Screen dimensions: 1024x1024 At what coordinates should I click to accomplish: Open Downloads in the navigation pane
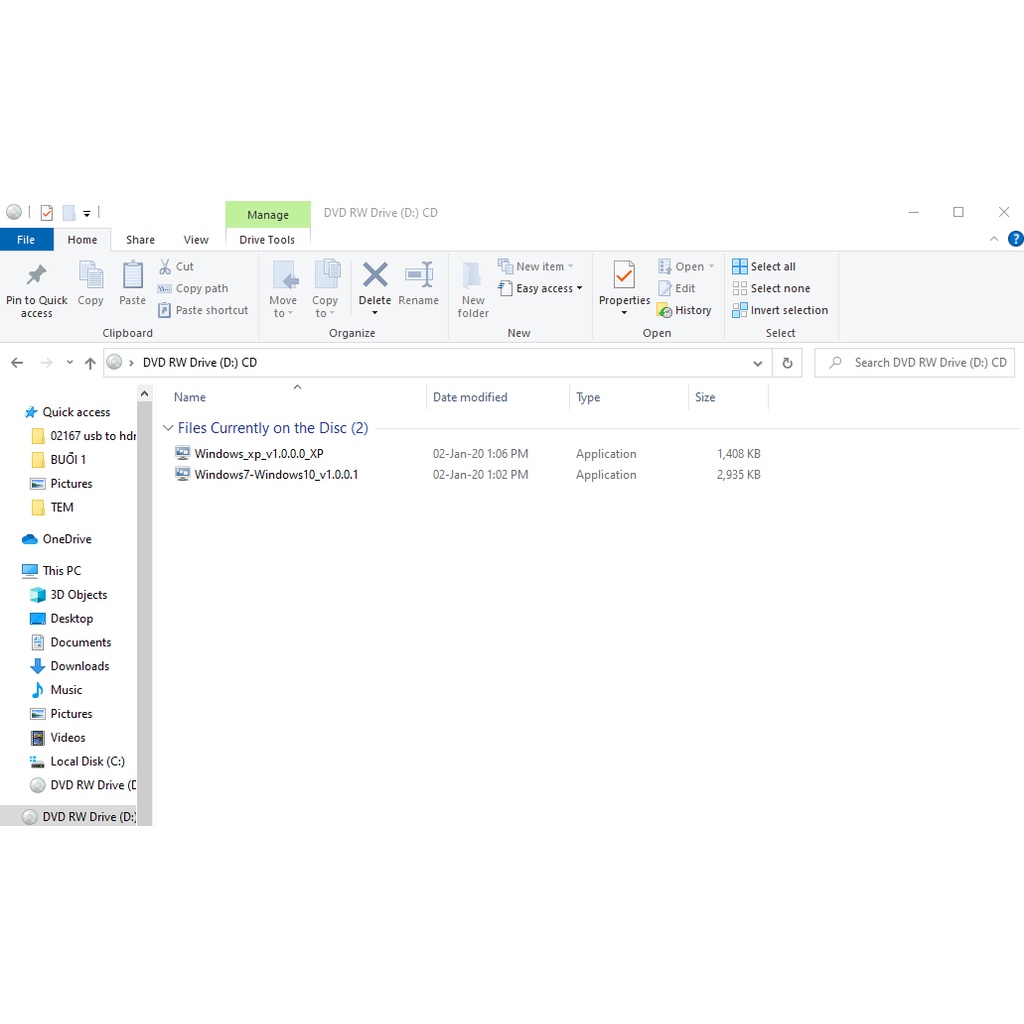coord(80,666)
